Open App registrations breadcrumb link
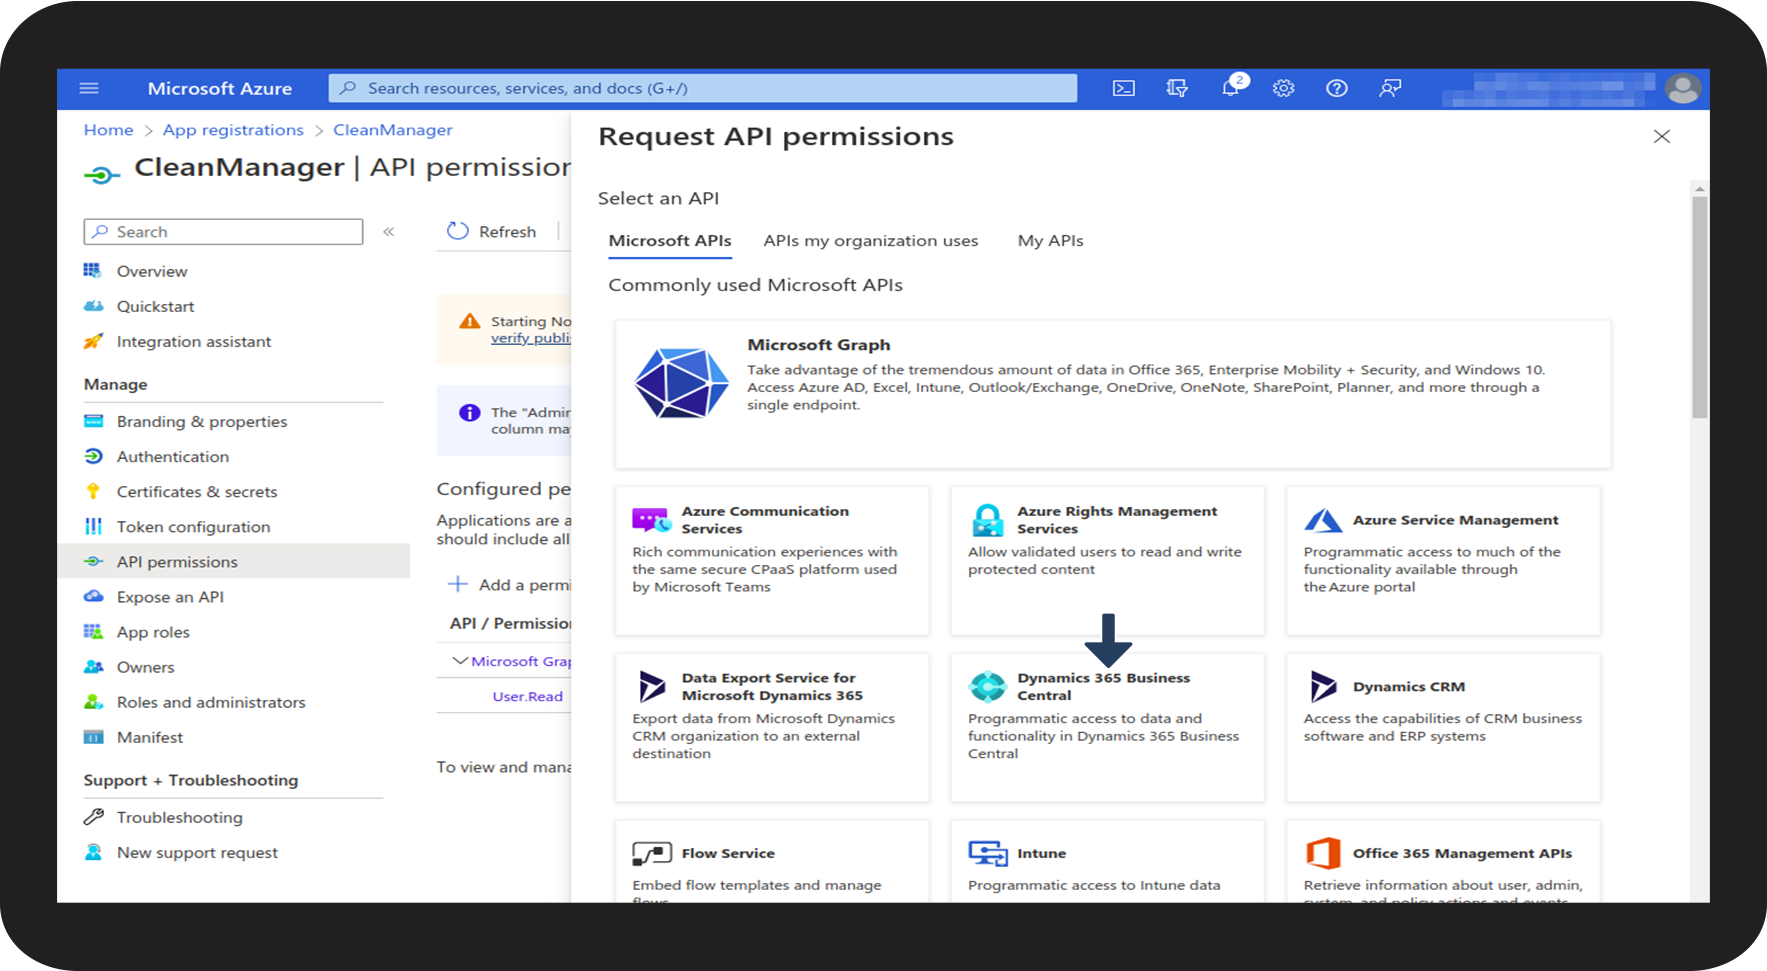This screenshot has height=971, width=1767. pyautogui.click(x=233, y=130)
